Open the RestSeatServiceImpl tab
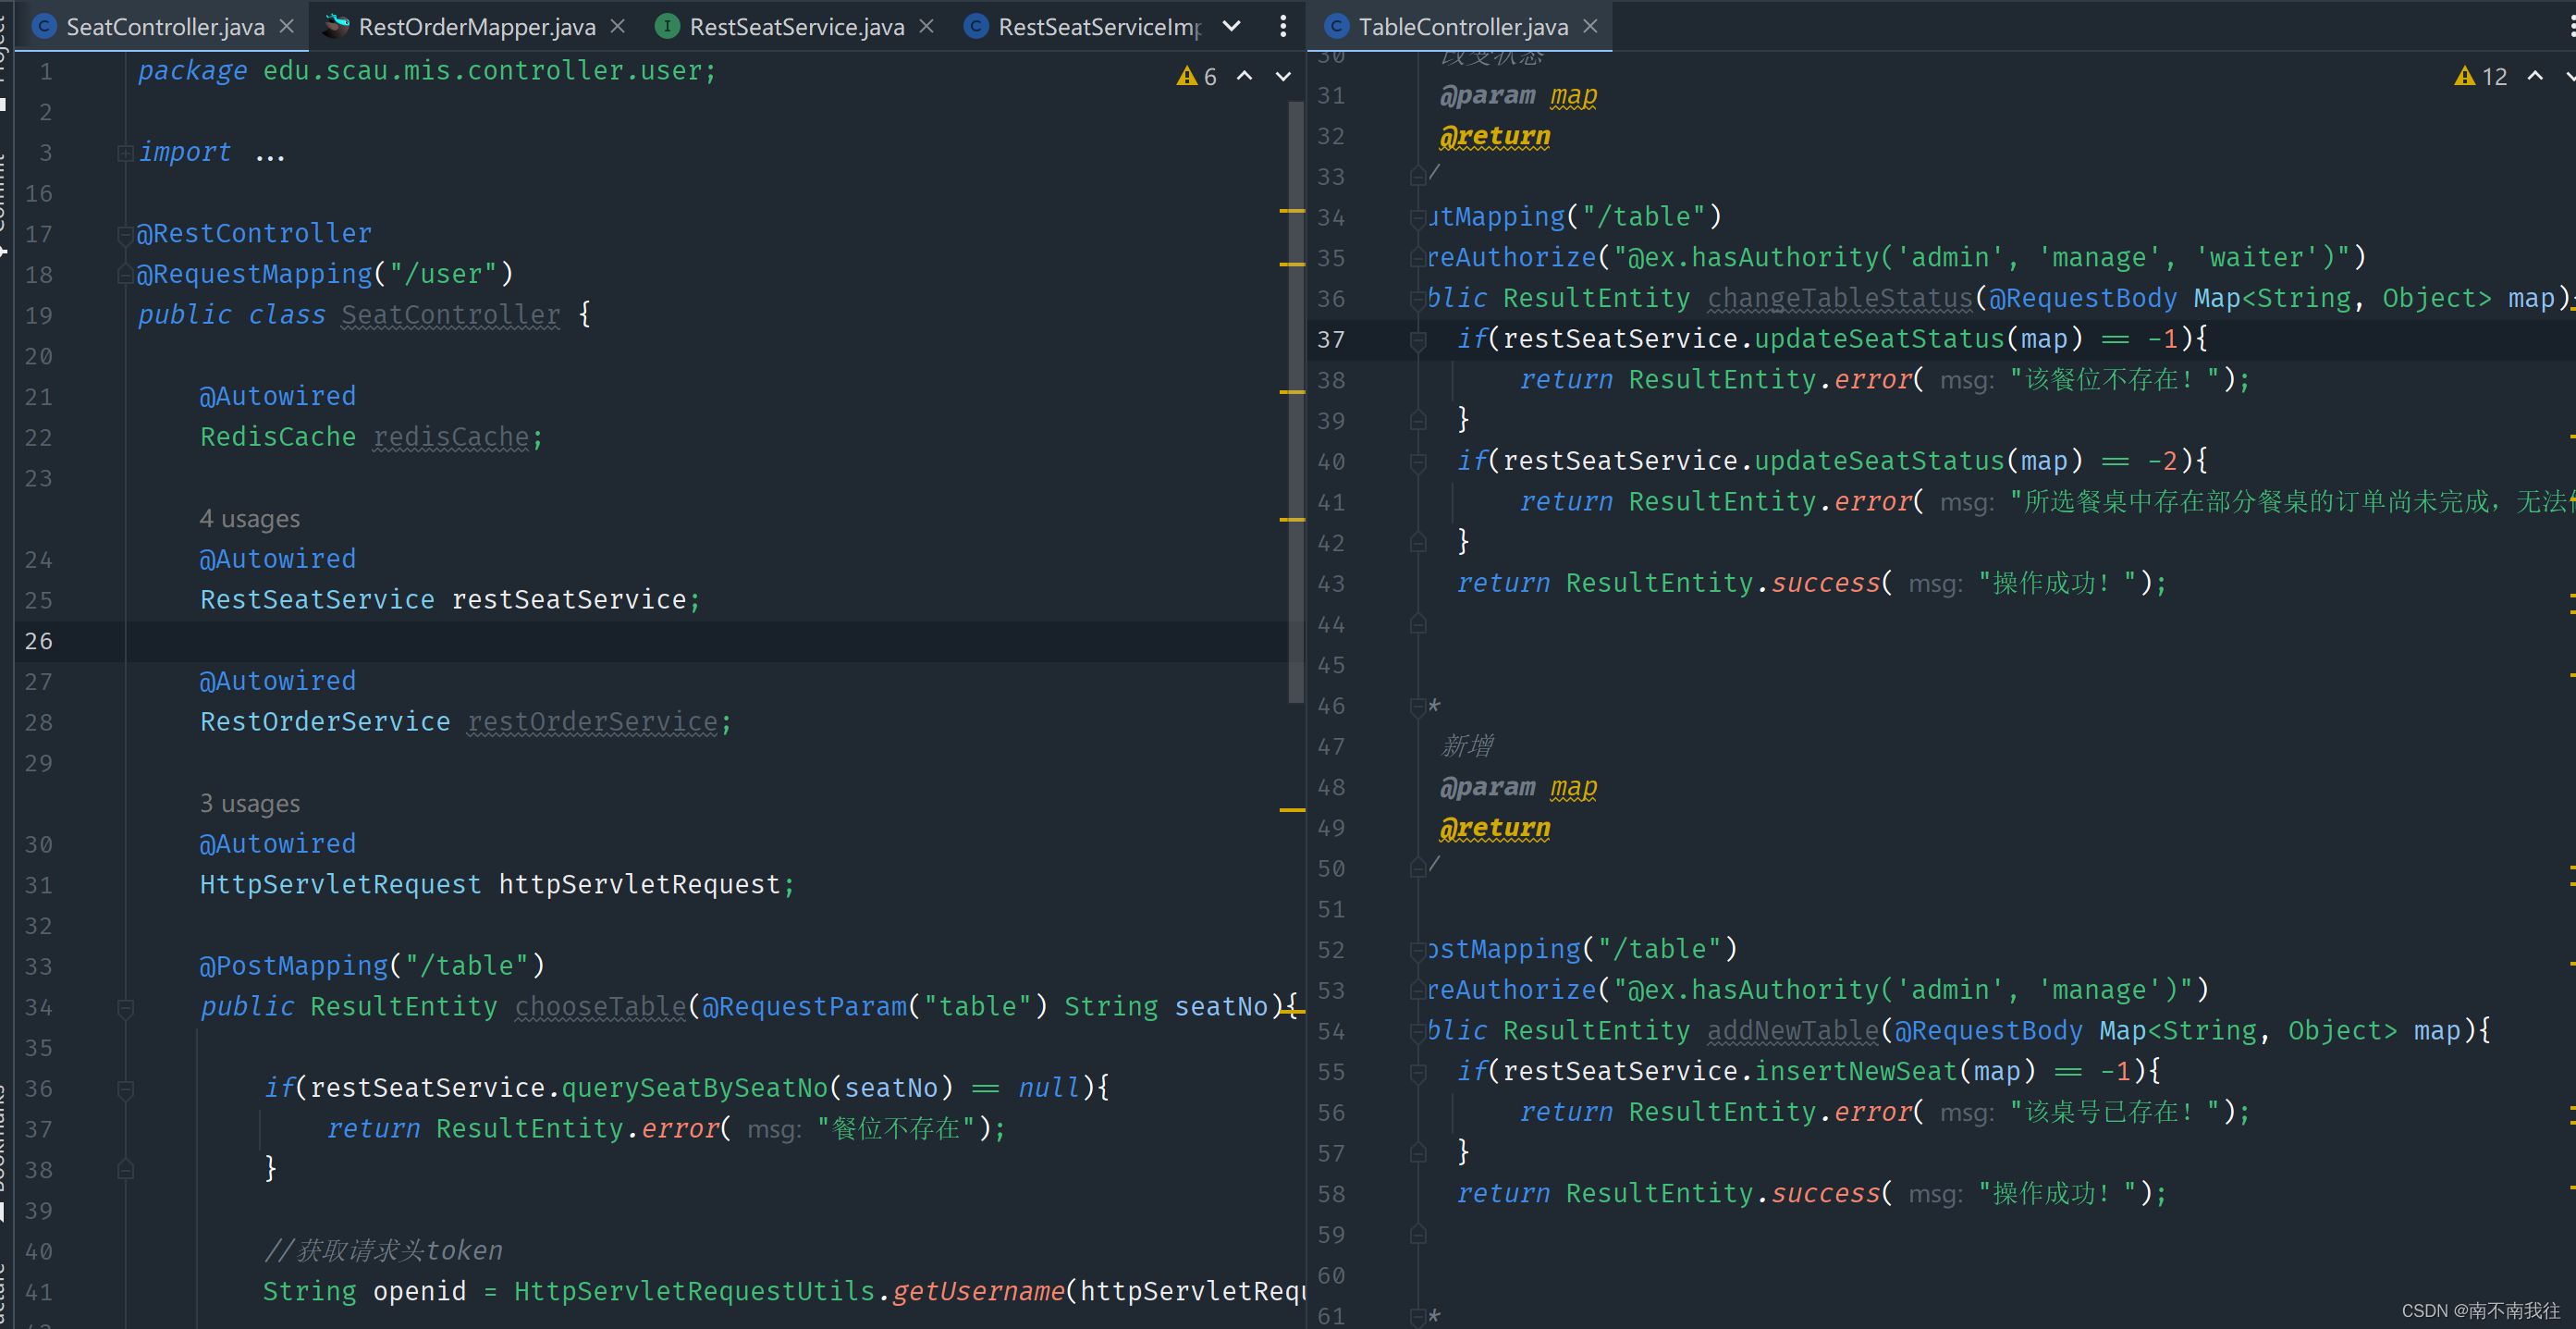The image size is (2576, 1329). pyautogui.click(x=1098, y=27)
